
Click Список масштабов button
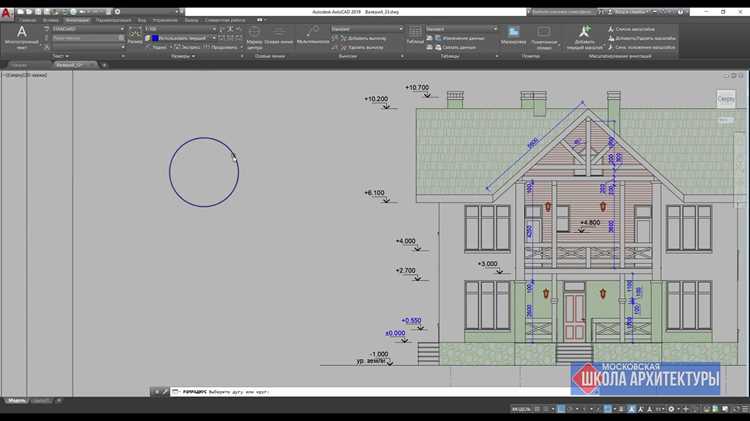pyautogui.click(x=631, y=29)
